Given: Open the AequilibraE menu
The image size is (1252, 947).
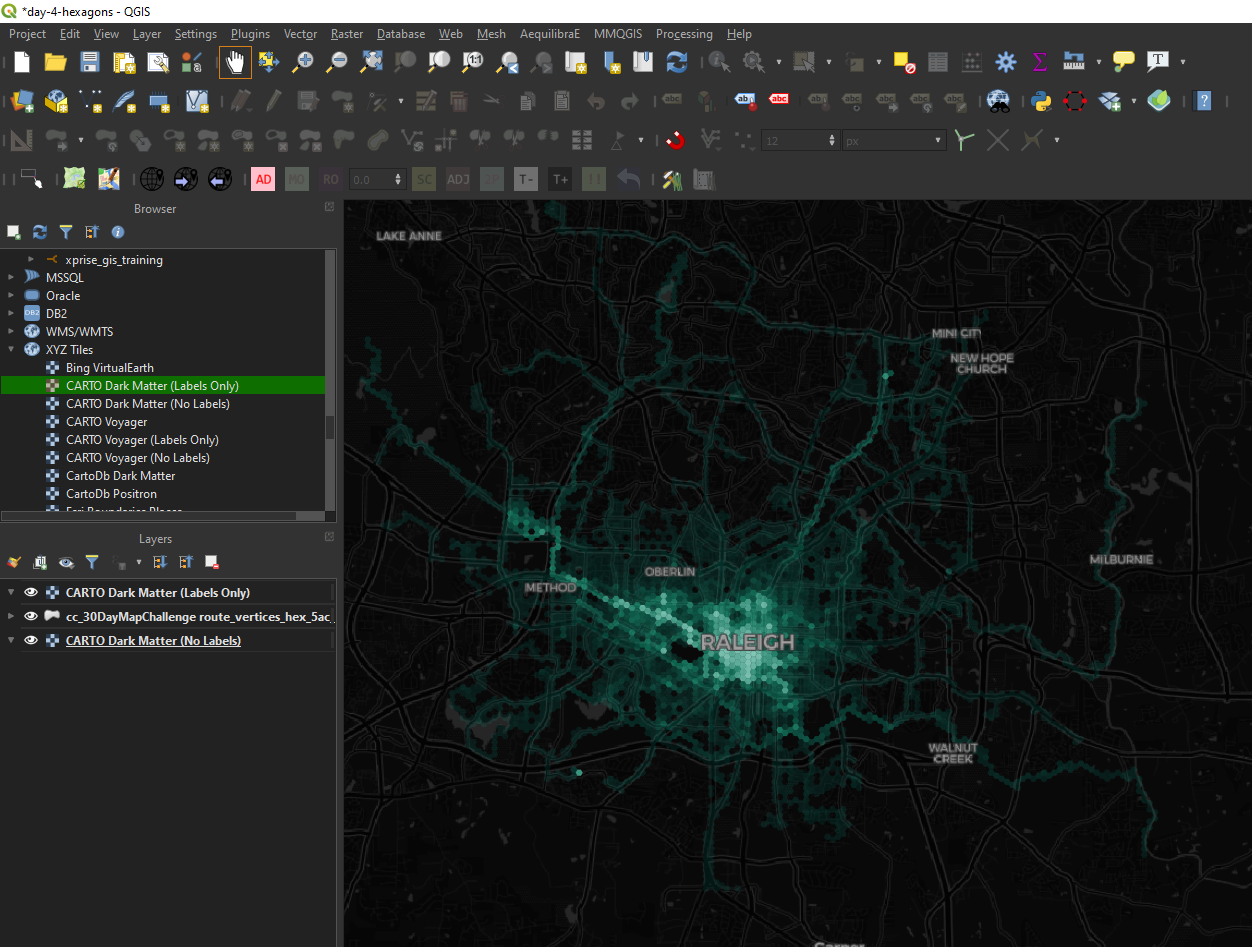Looking at the screenshot, I should 550,33.
